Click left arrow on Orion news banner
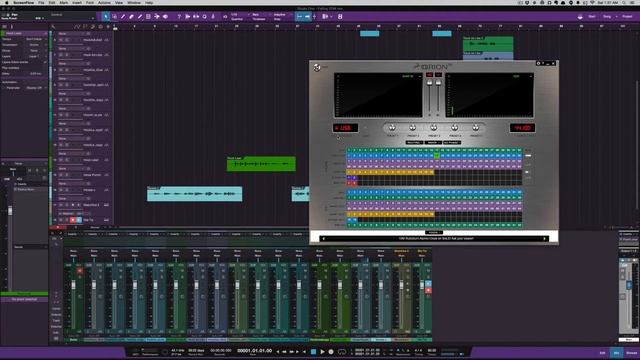 pyautogui.click(x=324, y=239)
